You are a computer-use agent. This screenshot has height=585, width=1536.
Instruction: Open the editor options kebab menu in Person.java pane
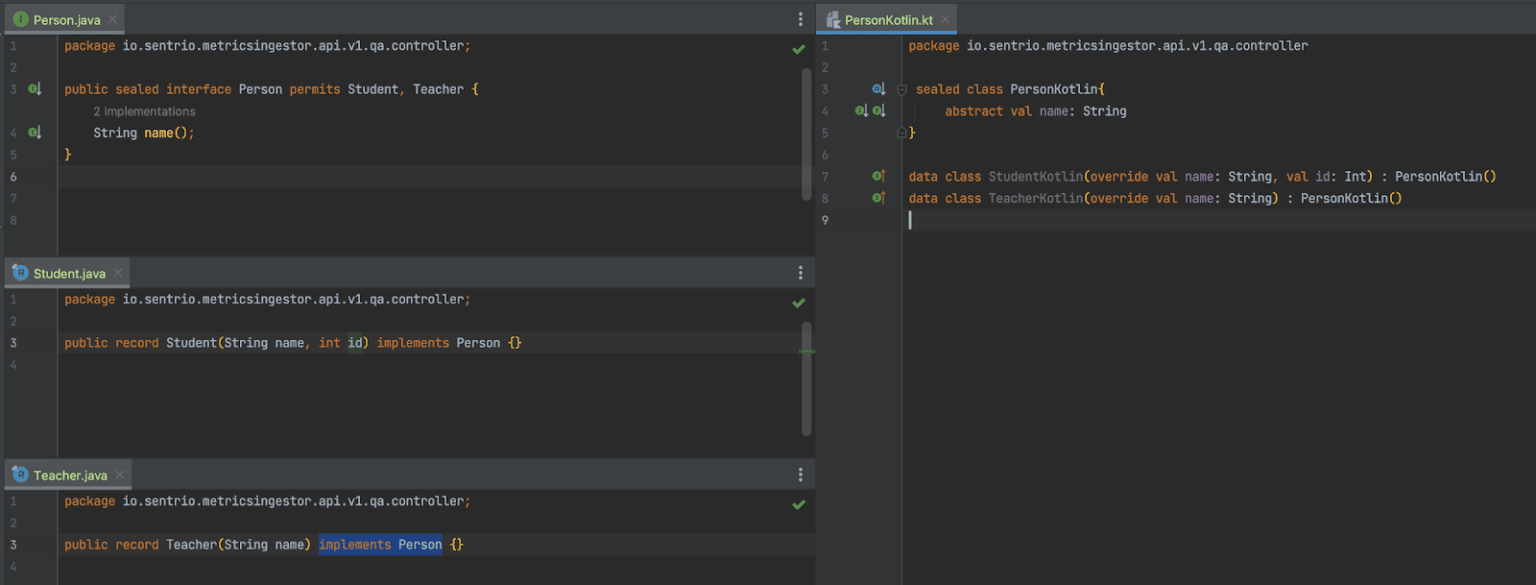tap(799, 18)
